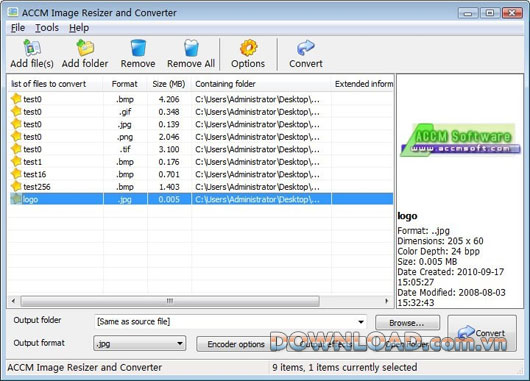Click the star icon of test0 .png row
The width and height of the screenshot is (530, 381).
[16, 137]
